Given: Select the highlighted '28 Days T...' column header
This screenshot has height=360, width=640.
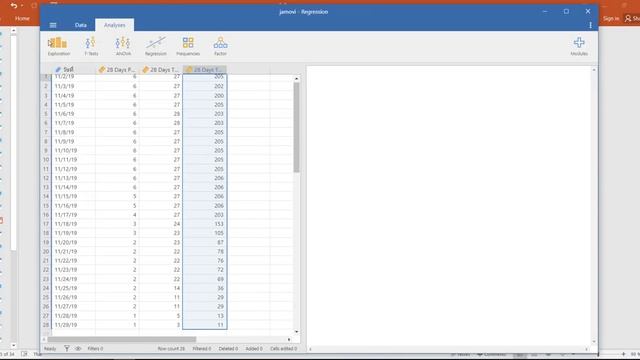Looking at the screenshot, I should point(204,69).
